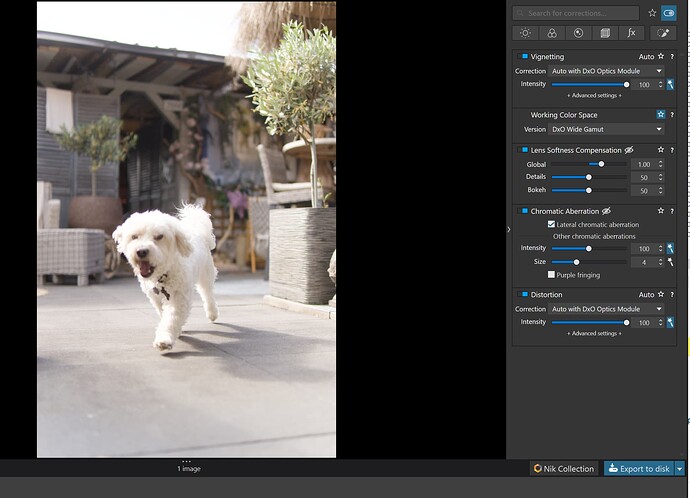Mark Vignetting as a favorite with its star
This screenshot has width=690, height=498.
(661, 56)
